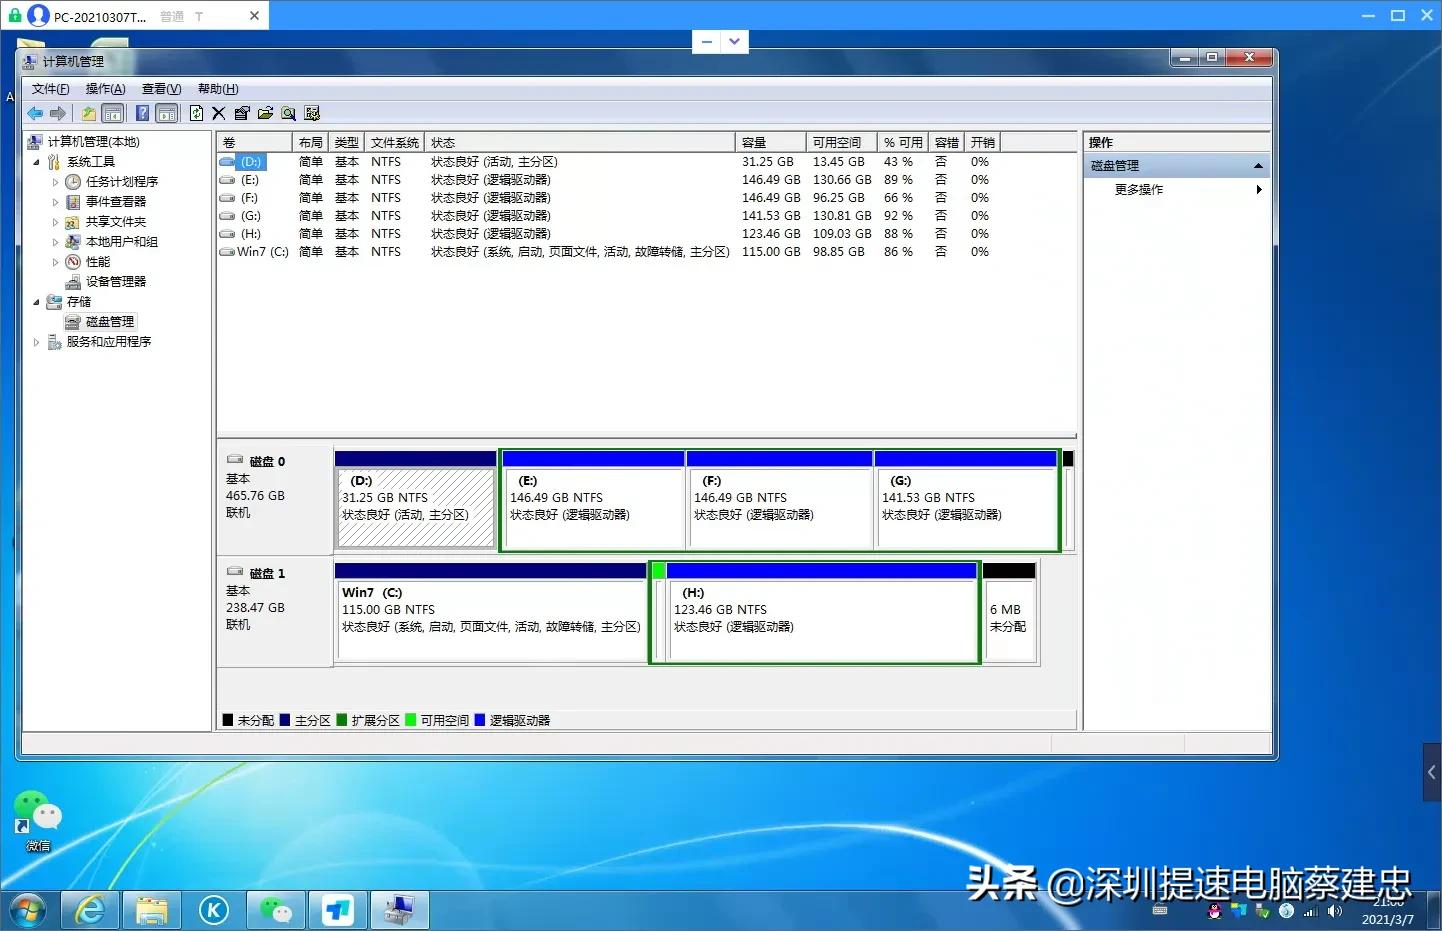Click the Back arrow toolbar icon
Image resolution: width=1442 pixels, height=931 pixels.
tap(35, 113)
